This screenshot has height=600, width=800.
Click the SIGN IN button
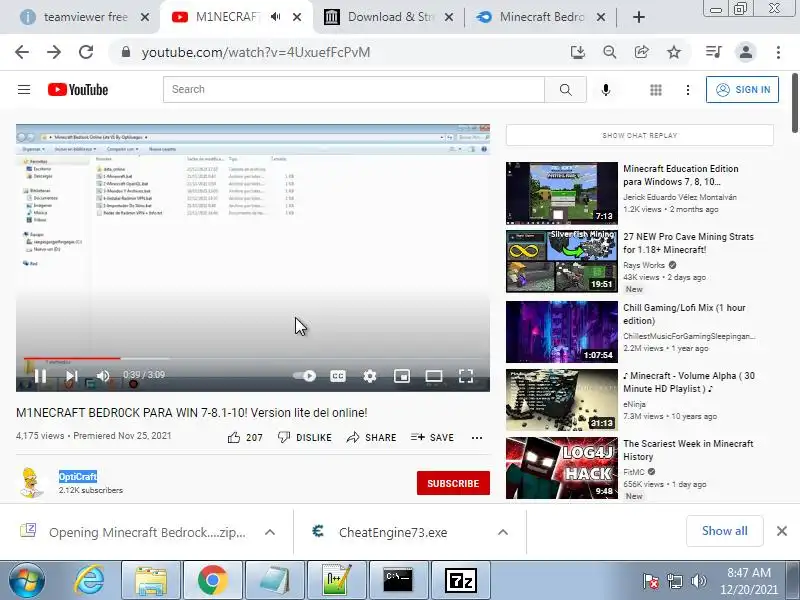[742, 90]
